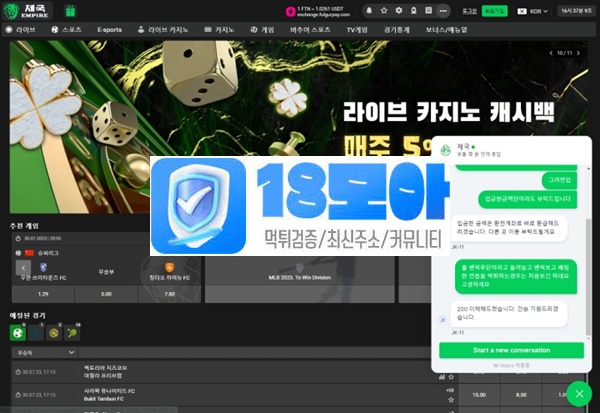Click the 그리면업 chat bubble

pos(559,180)
